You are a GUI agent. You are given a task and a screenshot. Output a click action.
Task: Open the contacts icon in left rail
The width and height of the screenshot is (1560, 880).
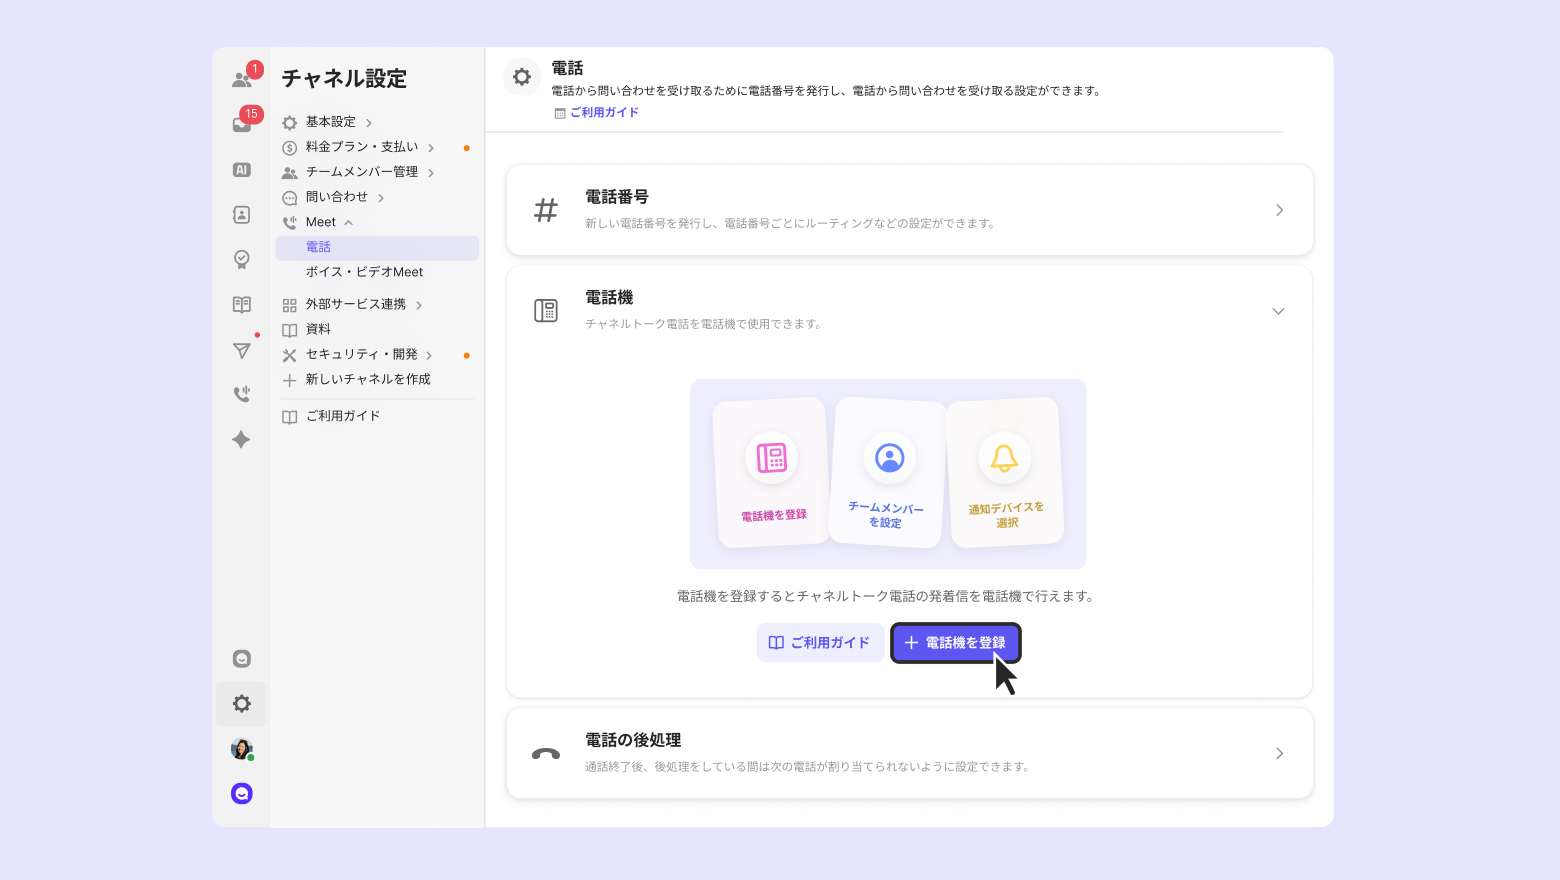pos(242,215)
